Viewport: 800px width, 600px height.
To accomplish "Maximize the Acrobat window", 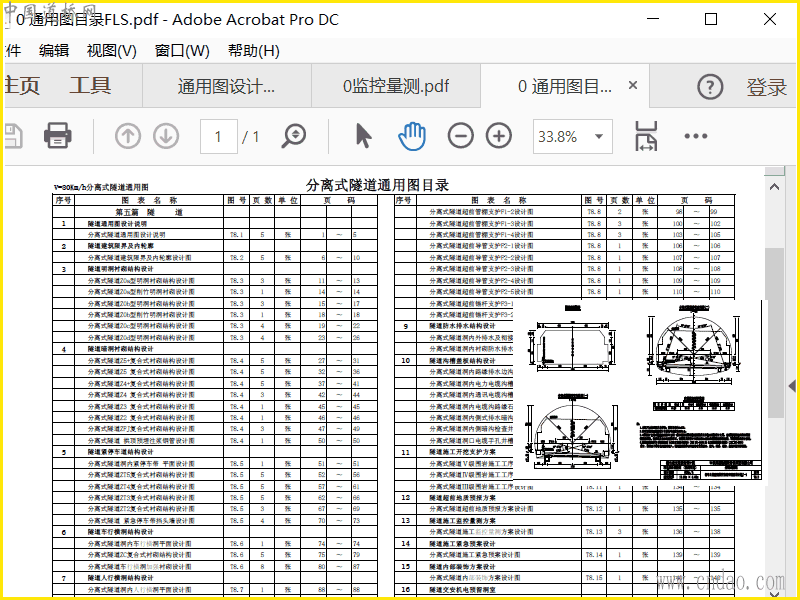I will [711, 19].
